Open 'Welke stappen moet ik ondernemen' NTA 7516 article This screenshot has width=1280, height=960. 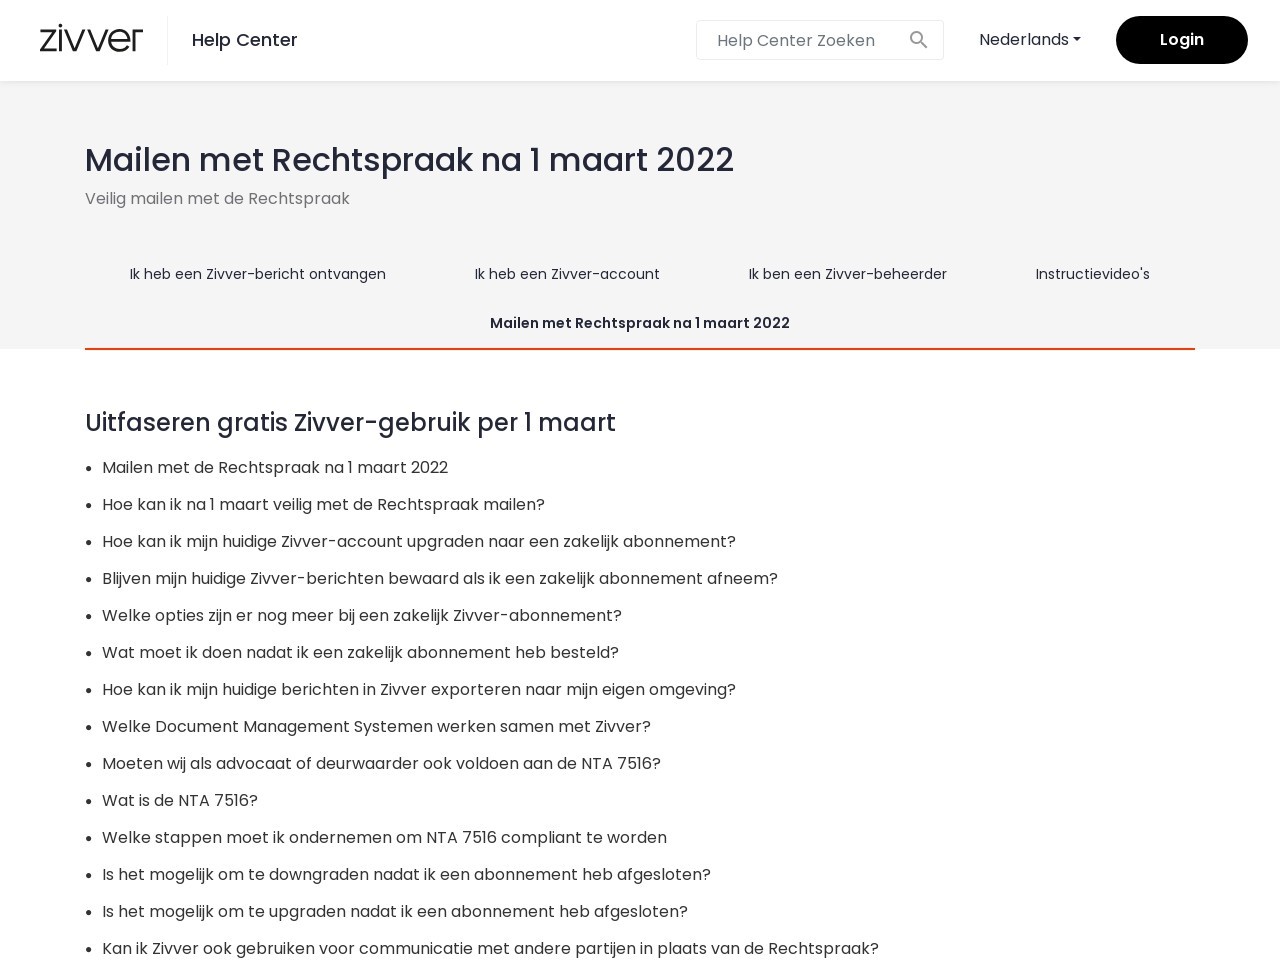pyautogui.click(x=384, y=837)
